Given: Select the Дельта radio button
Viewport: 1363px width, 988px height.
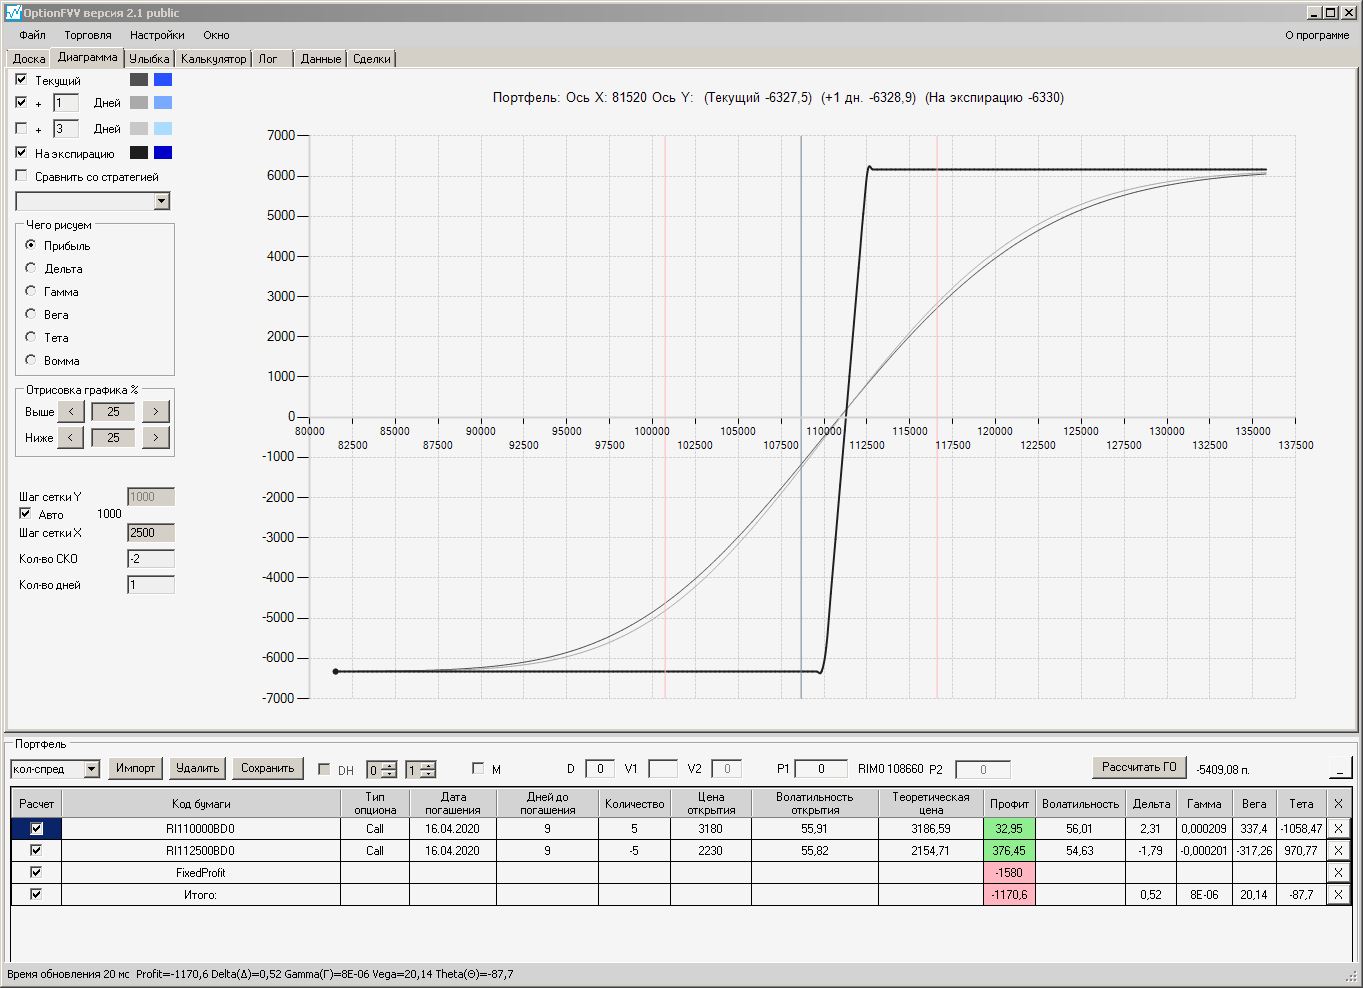Looking at the screenshot, I should [x=31, y=268].
